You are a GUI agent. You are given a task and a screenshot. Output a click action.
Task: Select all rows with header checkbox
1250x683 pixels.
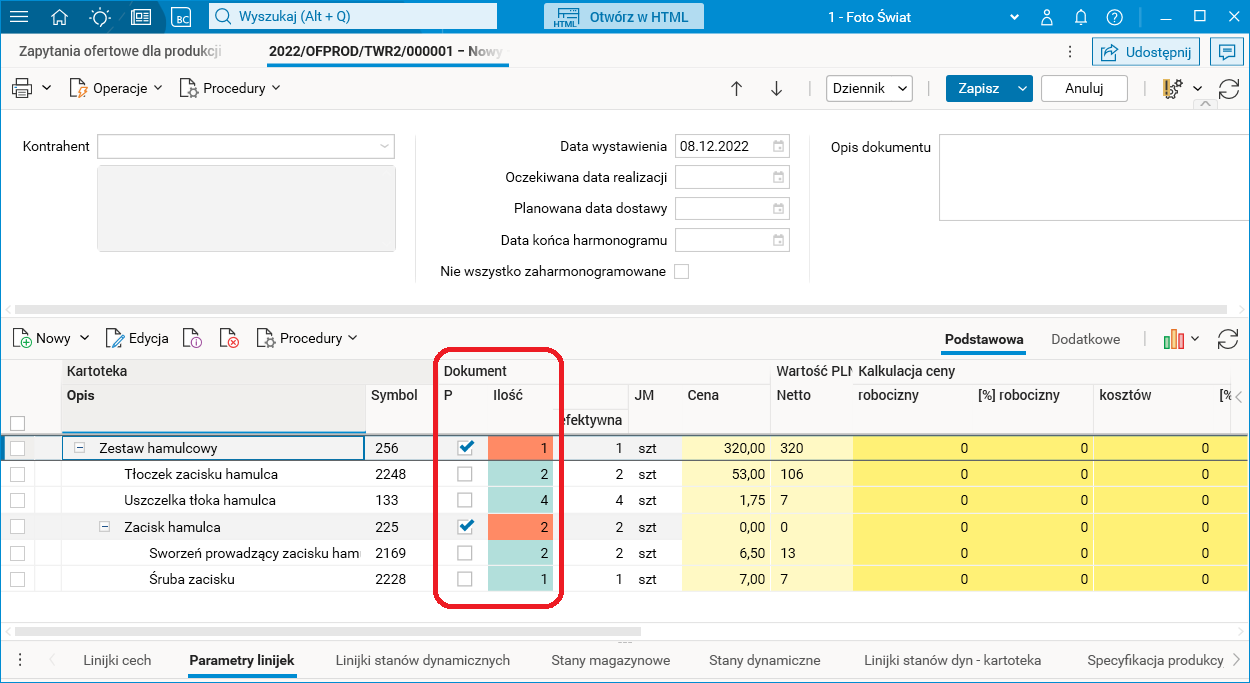click(17, 423)
